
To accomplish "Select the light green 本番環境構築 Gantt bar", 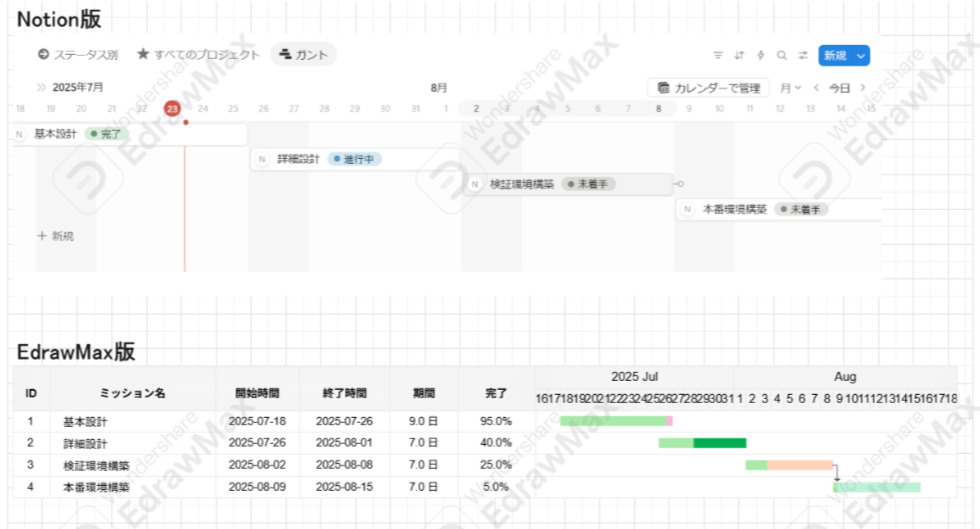I will point(878,486).
